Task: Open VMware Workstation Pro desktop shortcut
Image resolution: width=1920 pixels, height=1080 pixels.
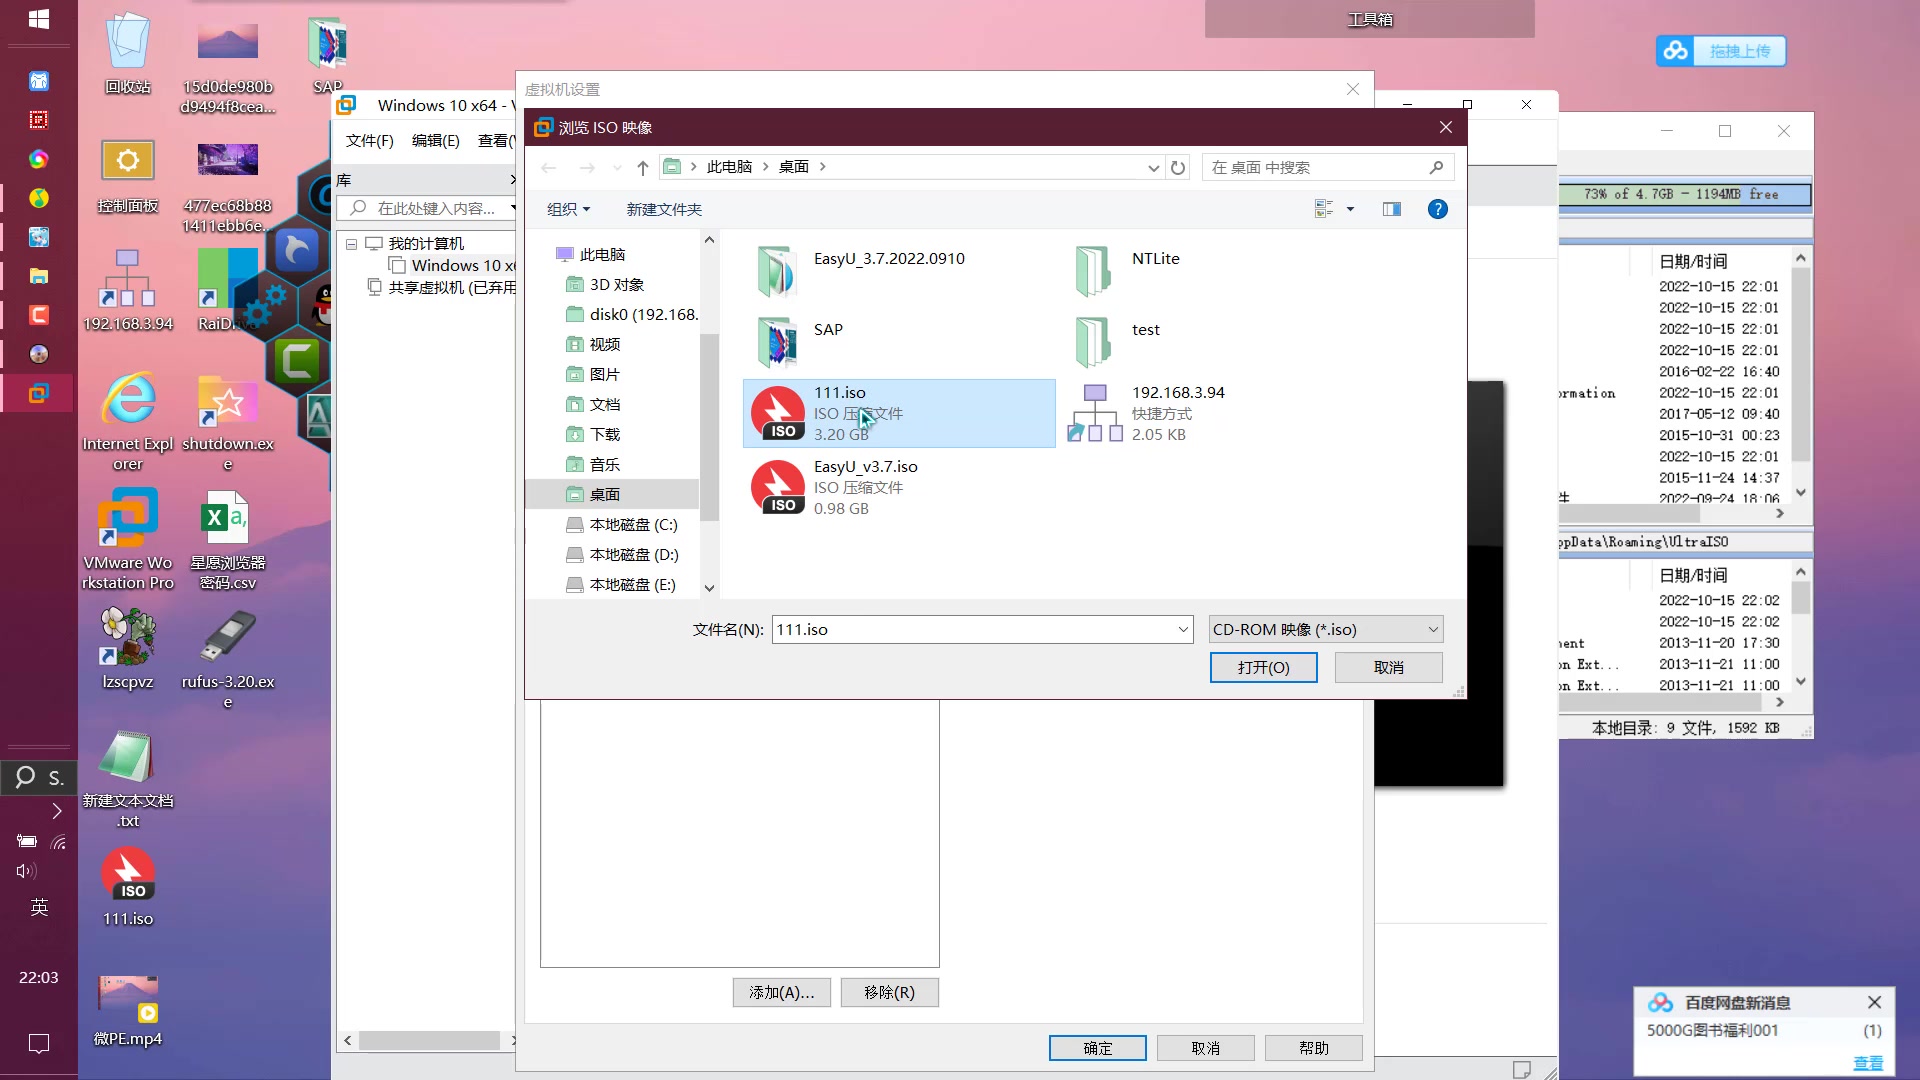Action: [128, 539]
